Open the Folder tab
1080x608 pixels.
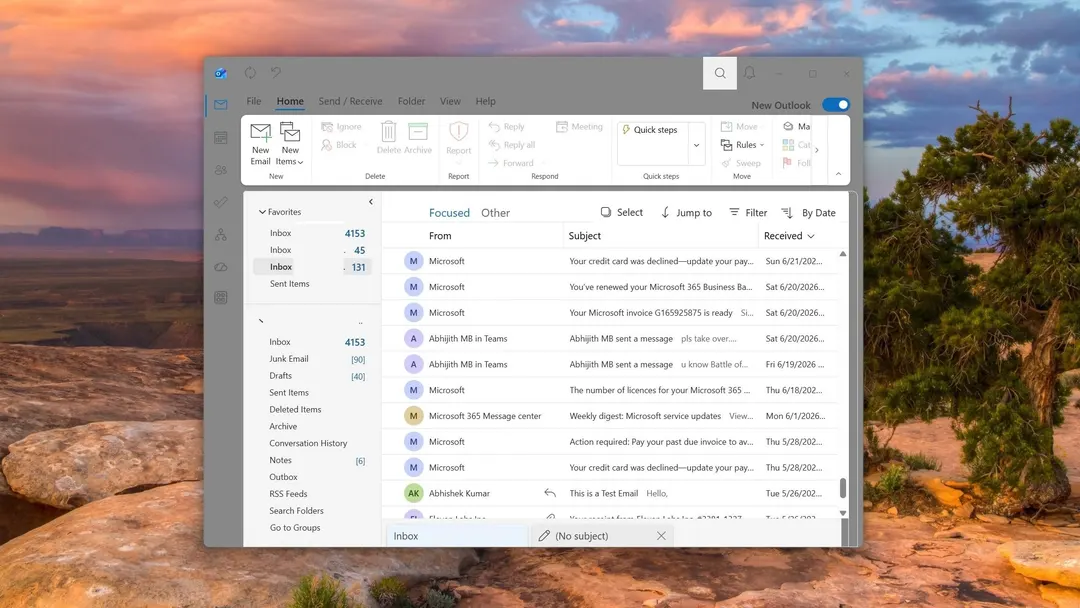click(x=411, y=101)
